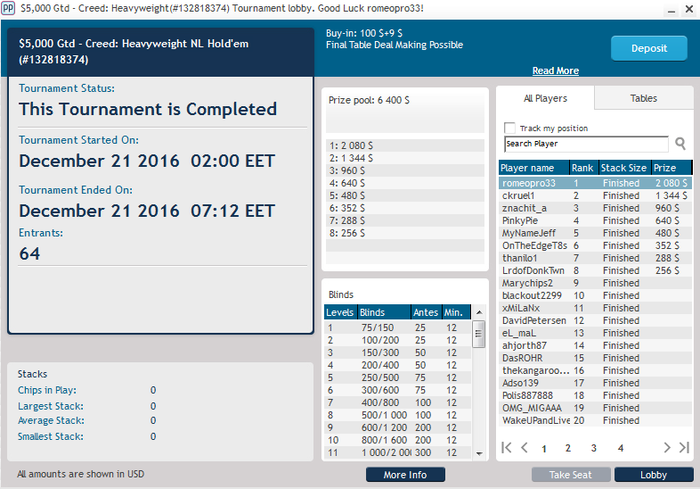Click blind level 1 row 75/150
The width and height of the screenshot is (700, 489).
[397, 328]
